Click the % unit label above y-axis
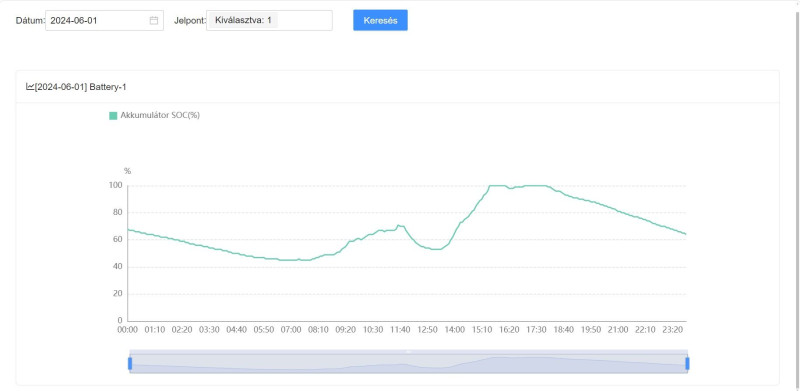The height and width of the screenshot is (391, 800). pyautogui.click(x=128, y=171)
